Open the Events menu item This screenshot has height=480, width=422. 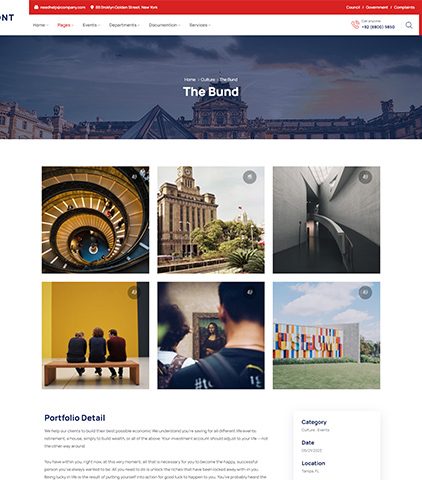pos(91,25)
